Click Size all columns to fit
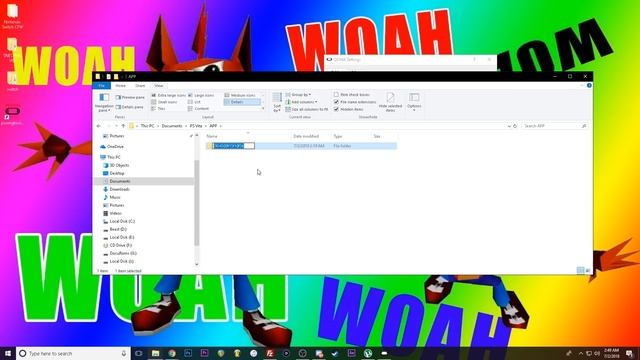The image size is (640, 360). (x=307, y=109)
